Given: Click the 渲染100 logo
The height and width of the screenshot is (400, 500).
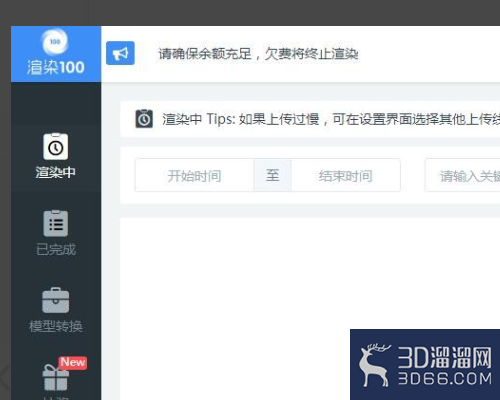Looking at the screenshot, I should point(55,53).
